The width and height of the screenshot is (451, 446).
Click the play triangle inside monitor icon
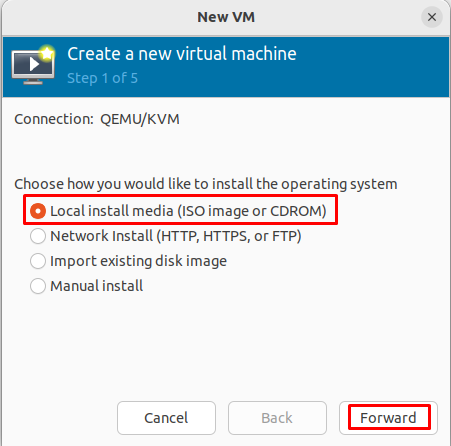click(x=34, y=64)
